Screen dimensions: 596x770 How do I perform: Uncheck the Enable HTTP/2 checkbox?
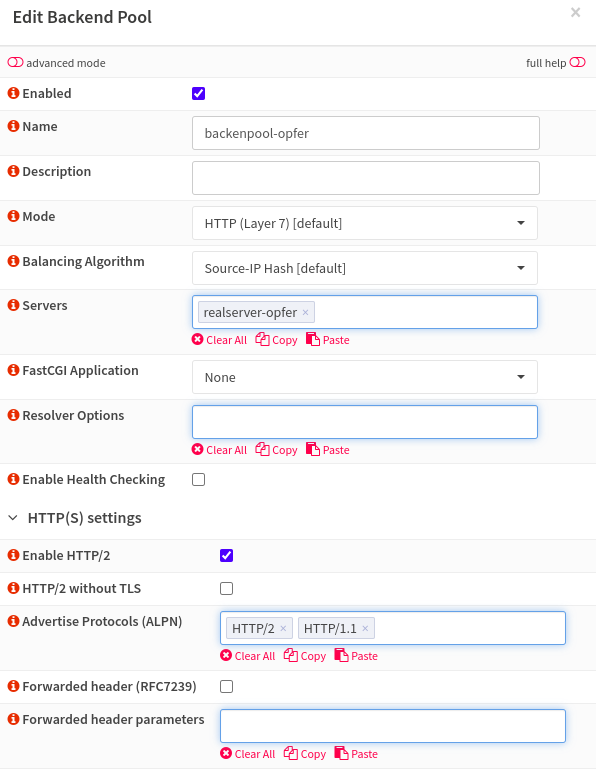pyautogui.click(x=226, y=555)
